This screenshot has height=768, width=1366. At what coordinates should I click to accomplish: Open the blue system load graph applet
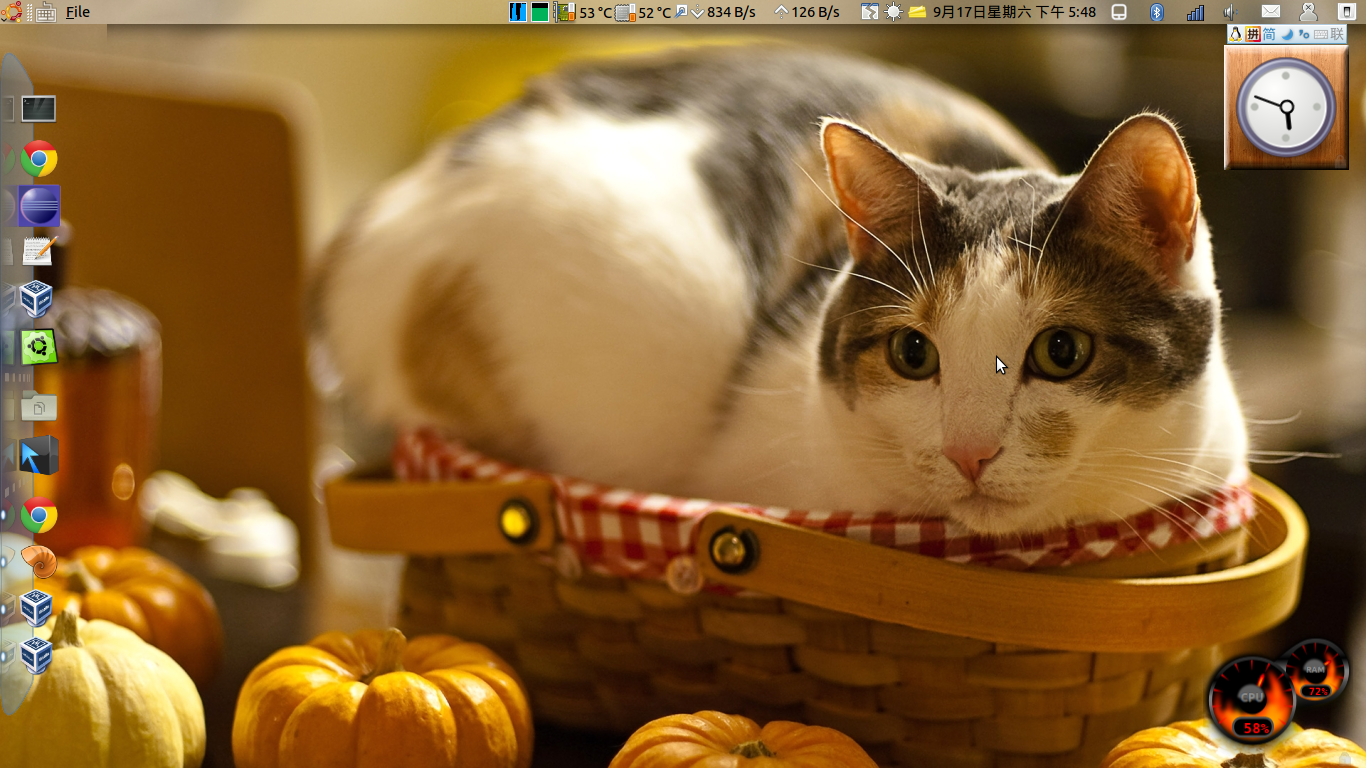[518, 12]
